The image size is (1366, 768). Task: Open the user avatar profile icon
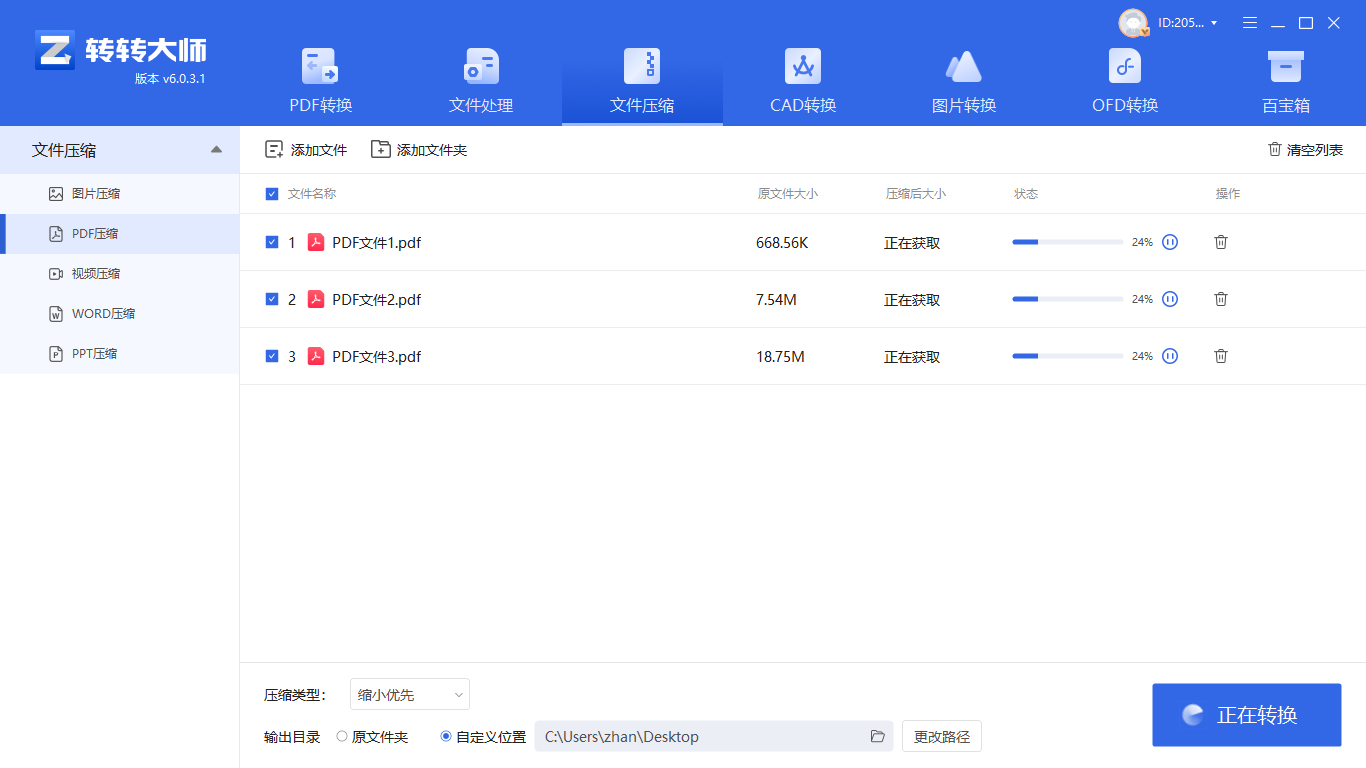1133,23
